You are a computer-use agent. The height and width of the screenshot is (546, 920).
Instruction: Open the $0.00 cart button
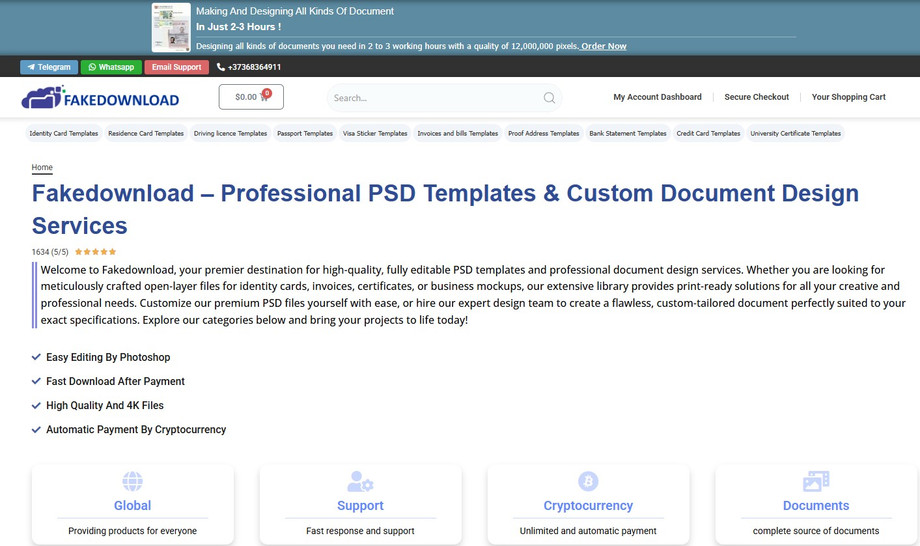(251, 97)
